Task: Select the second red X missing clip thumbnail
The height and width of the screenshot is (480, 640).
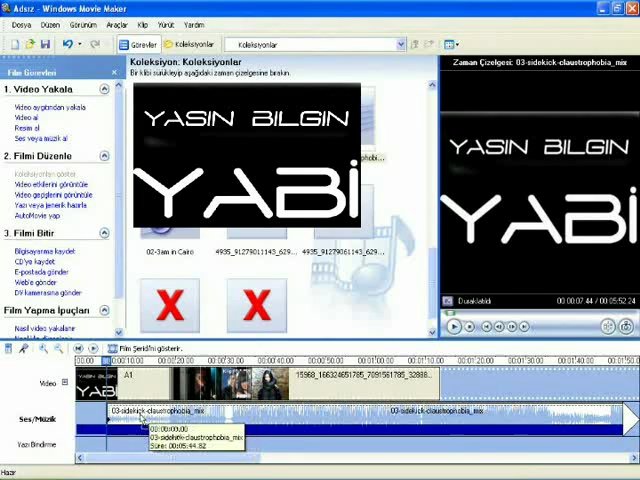Action: [x=257, y=305]
